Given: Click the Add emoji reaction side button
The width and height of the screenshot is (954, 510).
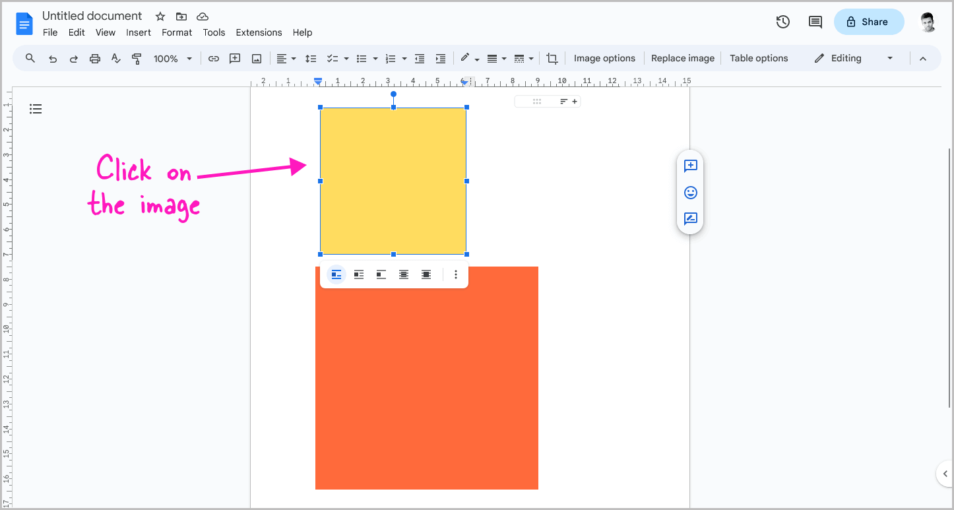Looking at the screenshot, I should click(691, 192).
